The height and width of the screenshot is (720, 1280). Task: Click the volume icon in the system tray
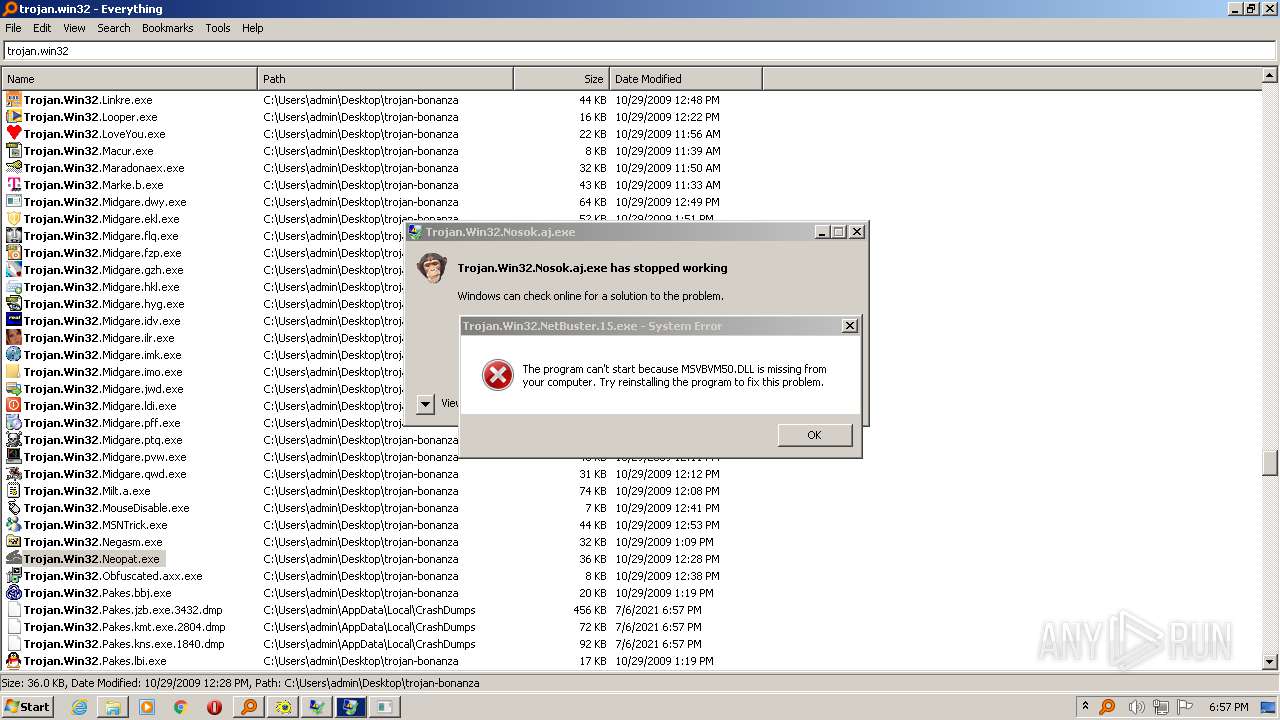click(1136, 707)
